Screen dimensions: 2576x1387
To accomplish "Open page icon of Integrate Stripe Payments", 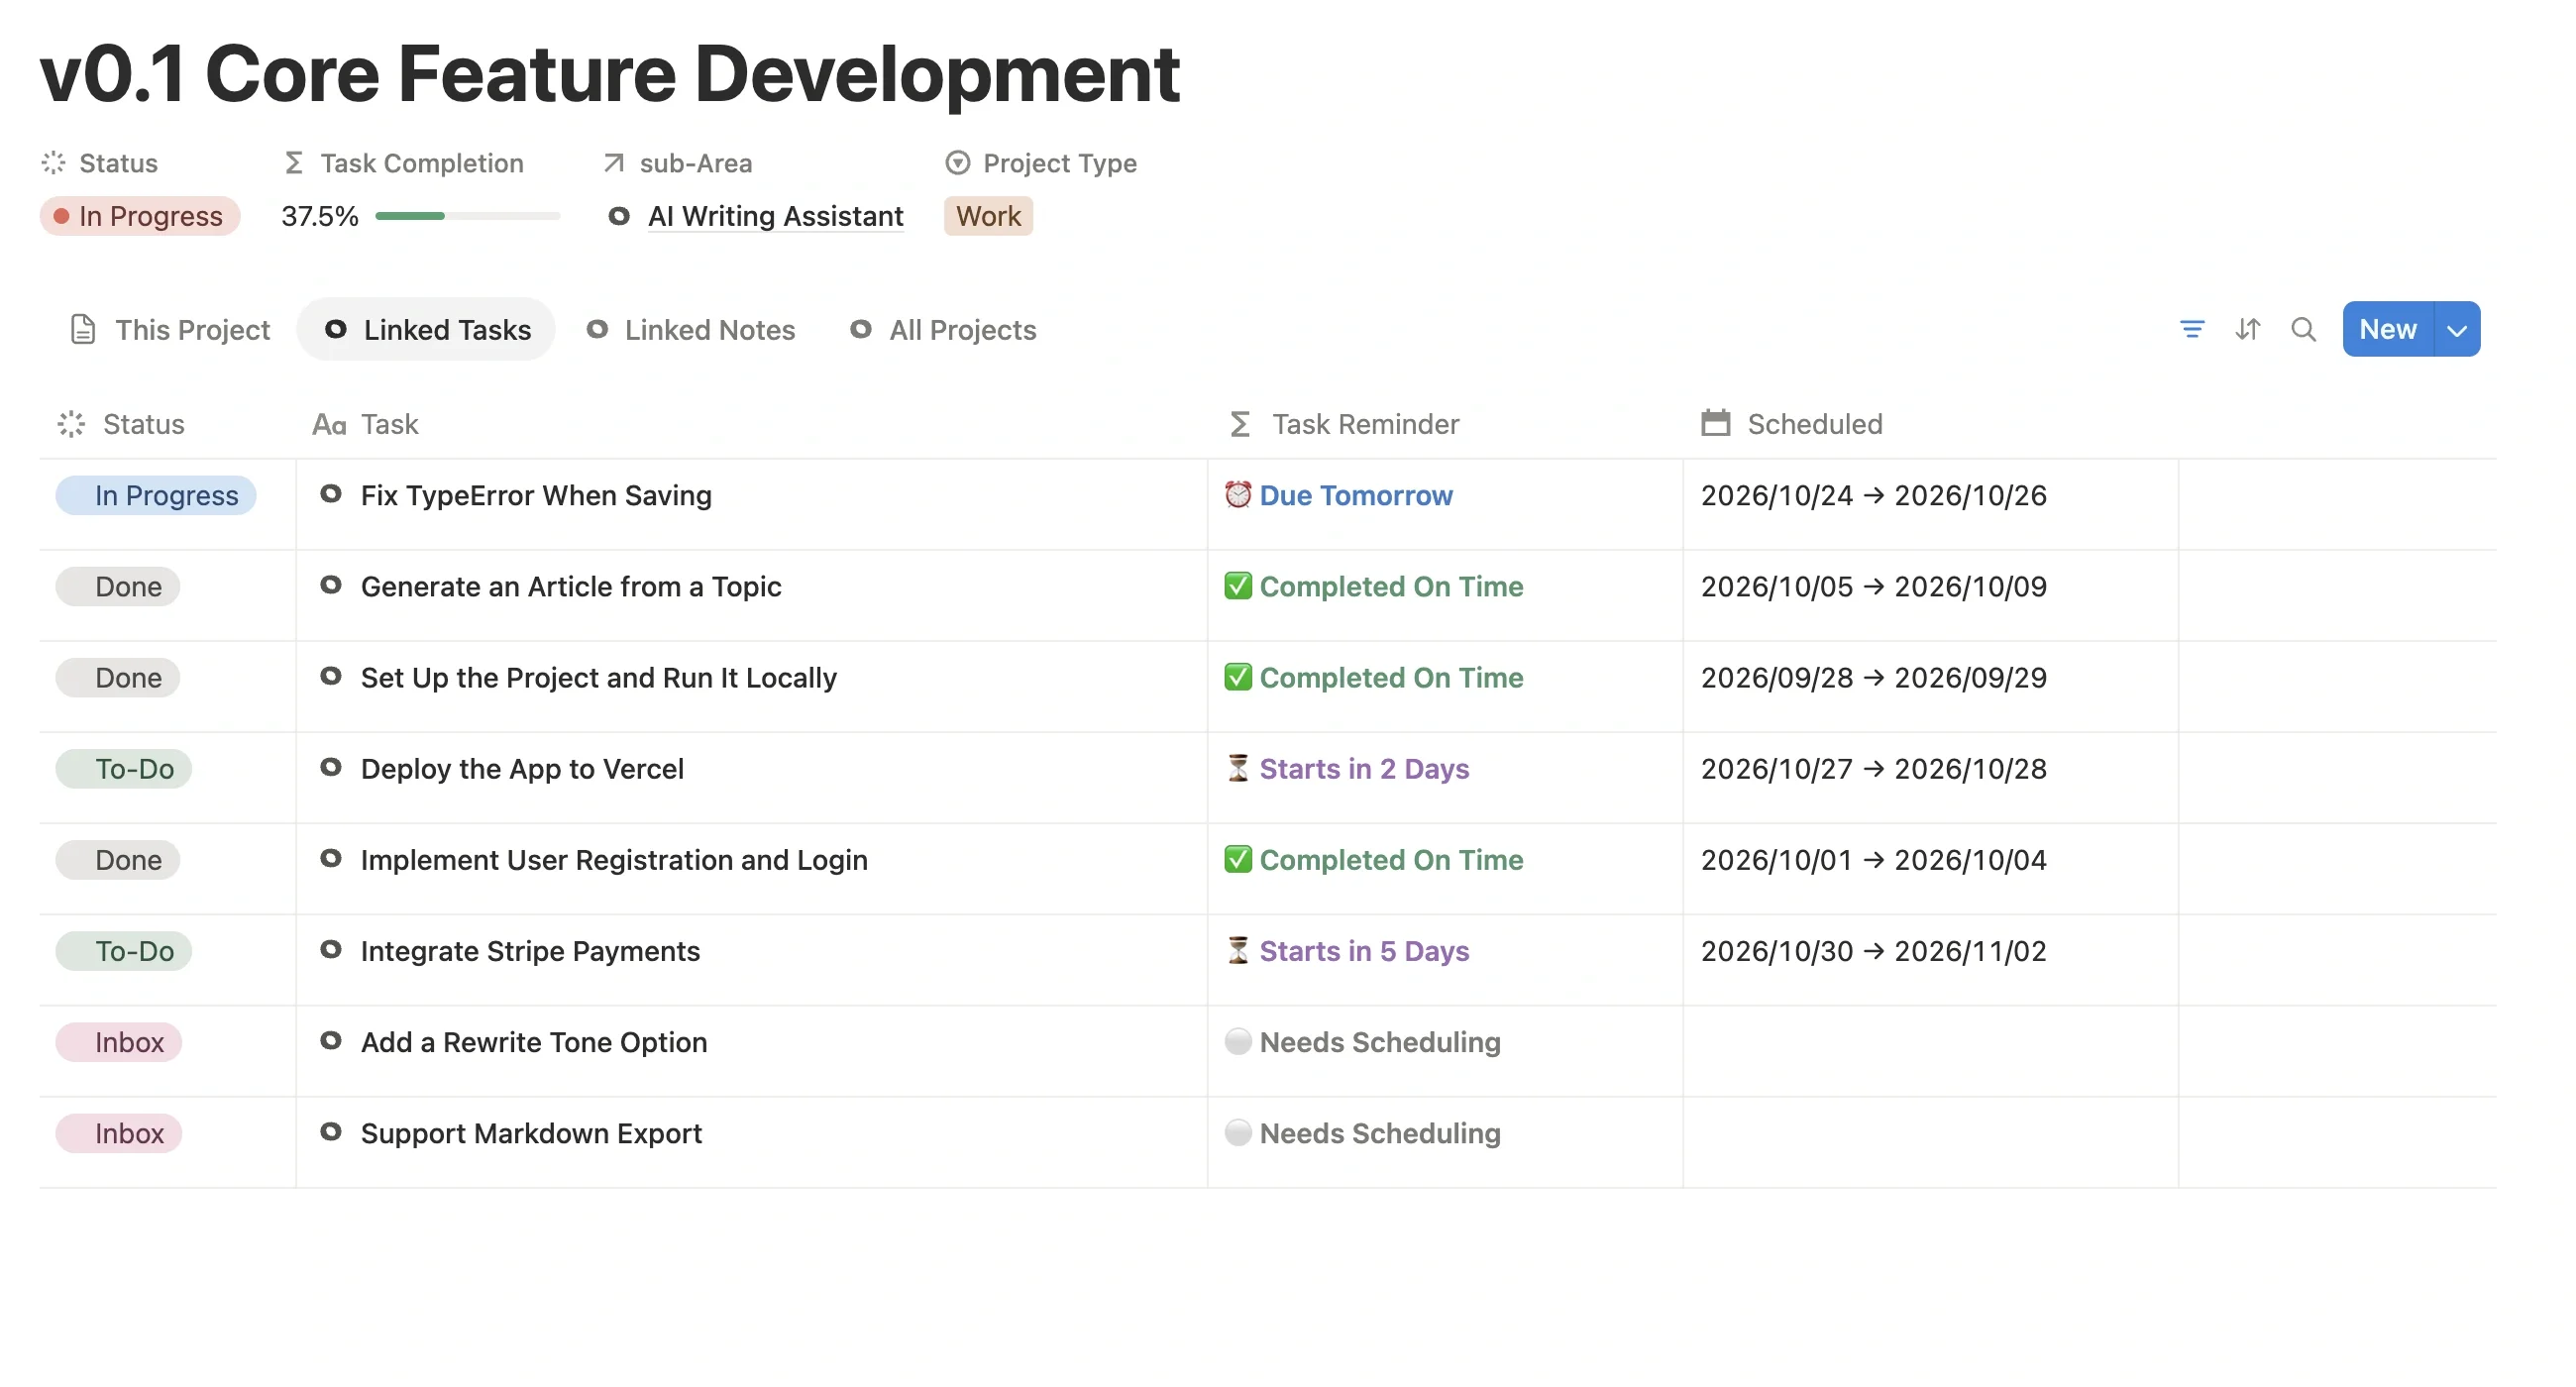I will (x=331, y=949).
